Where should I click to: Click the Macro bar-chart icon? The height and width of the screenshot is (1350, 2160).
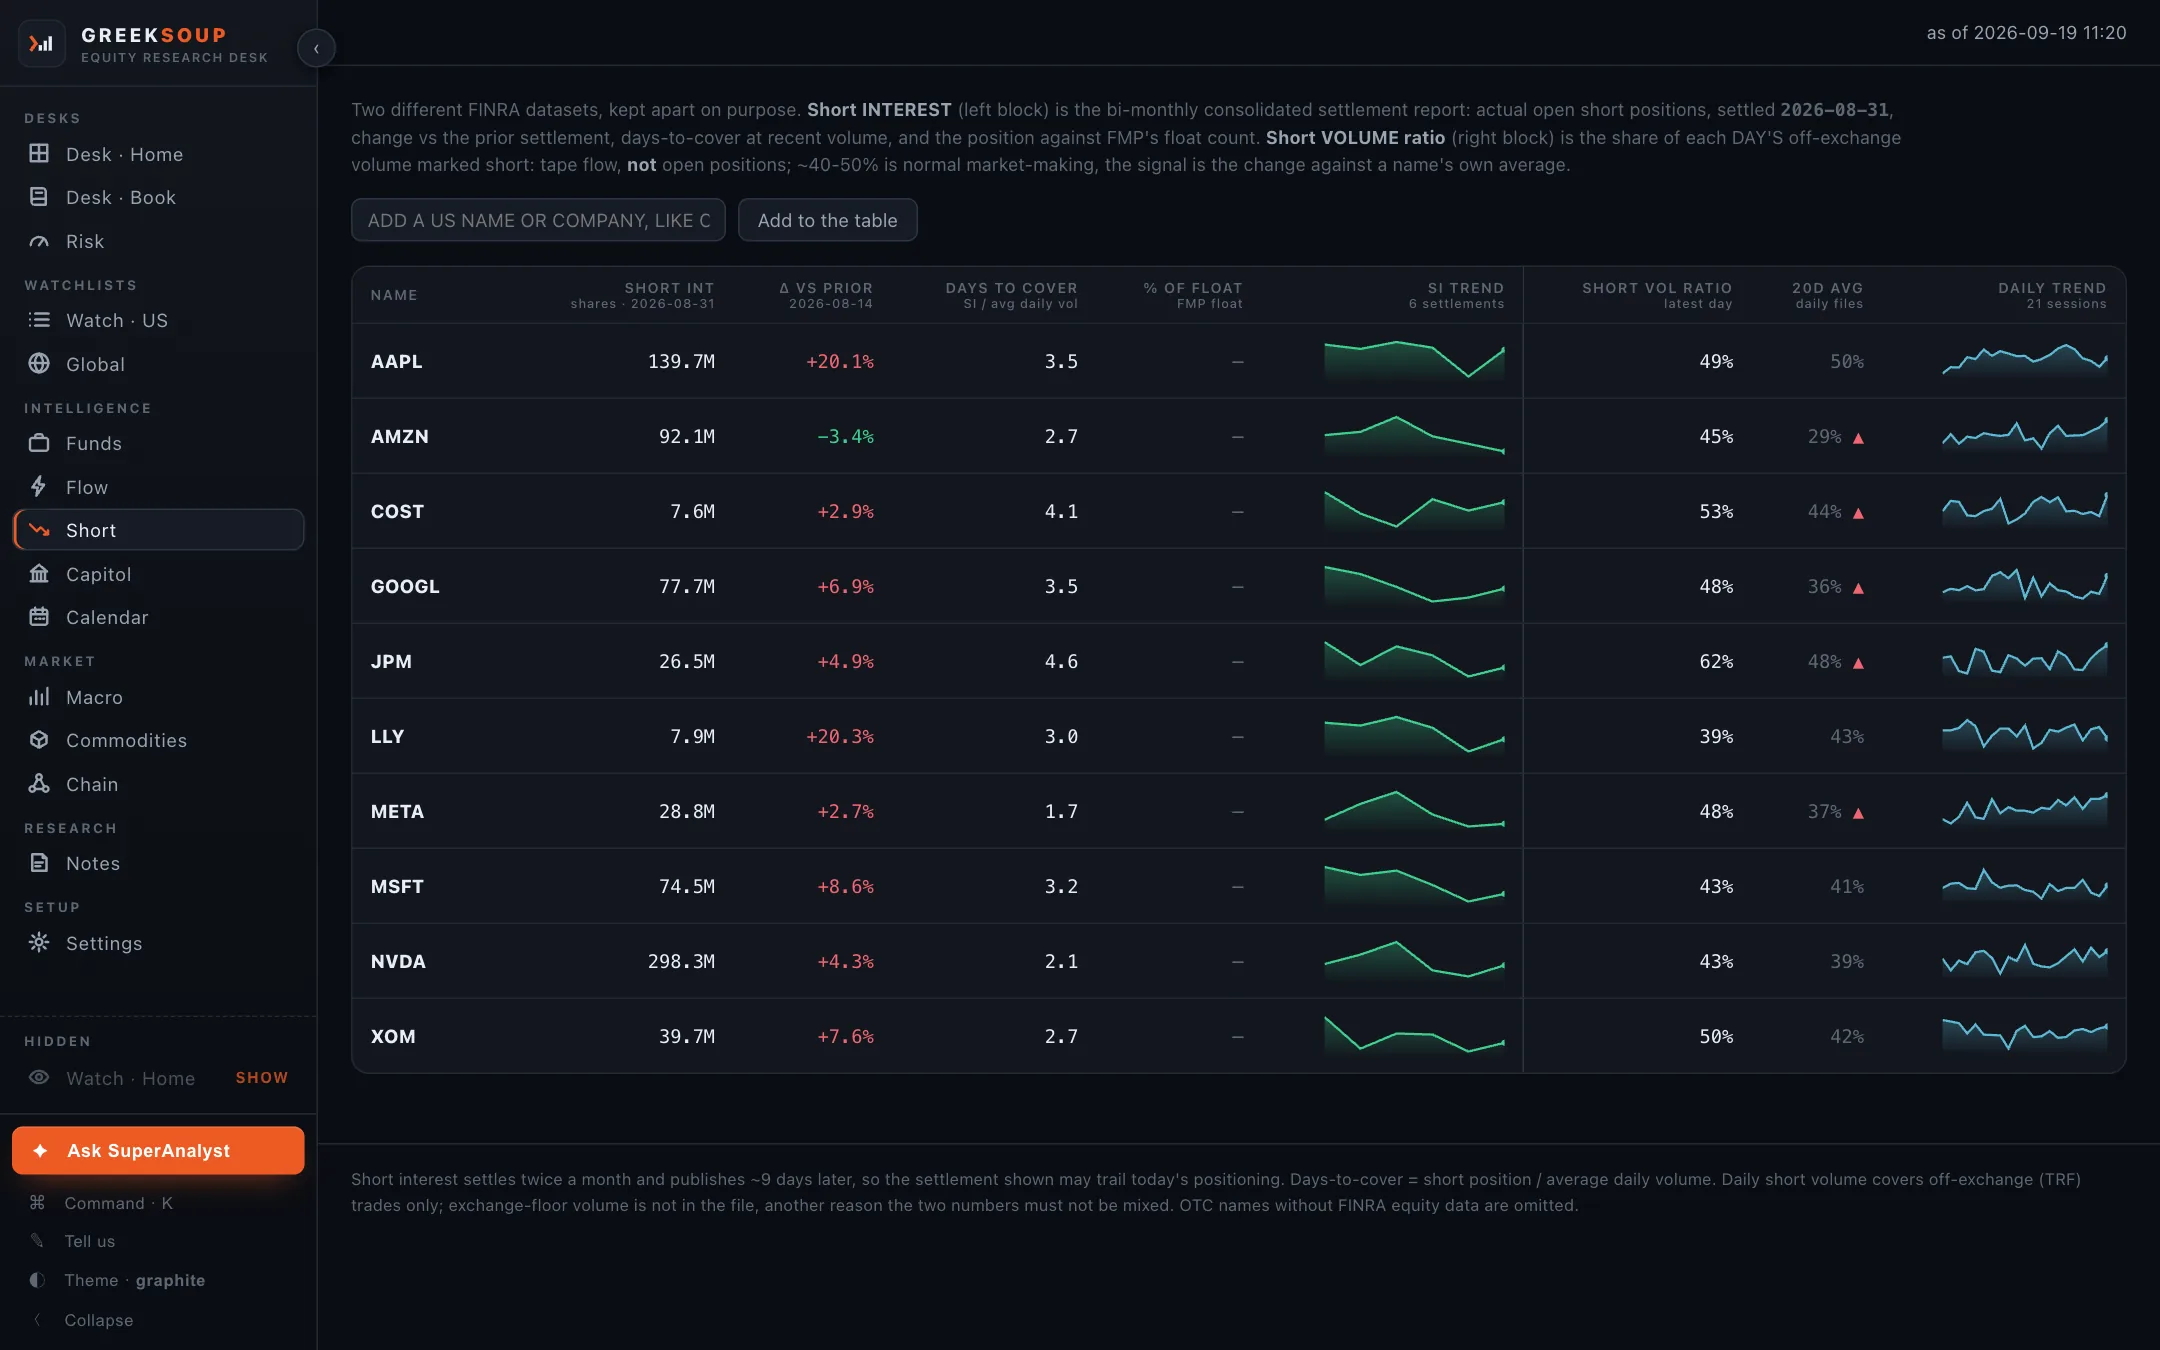[39, 697]
